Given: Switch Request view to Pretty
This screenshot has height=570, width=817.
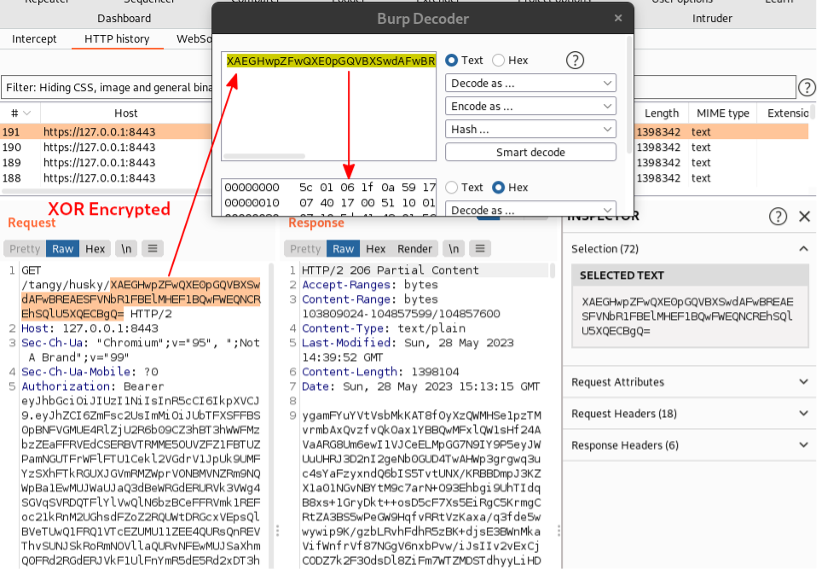Looking at the screenshot, I should tap(25, 248).
